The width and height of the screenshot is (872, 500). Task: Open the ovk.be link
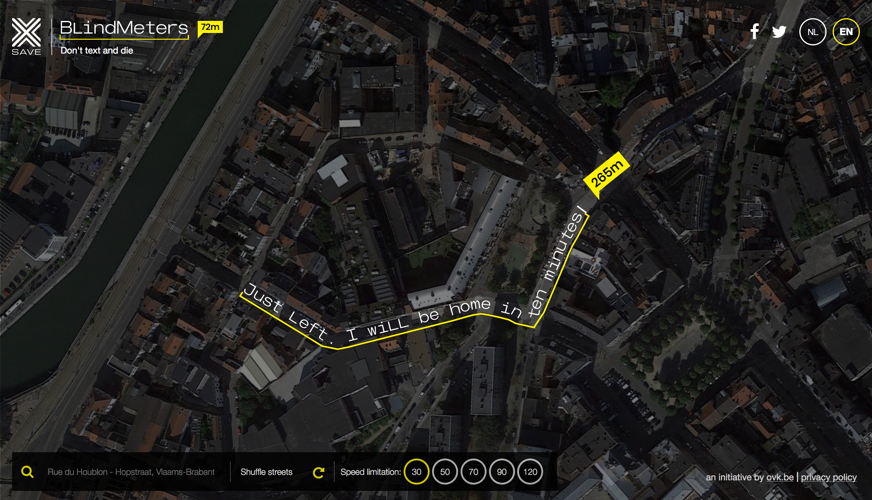[780, 477]
